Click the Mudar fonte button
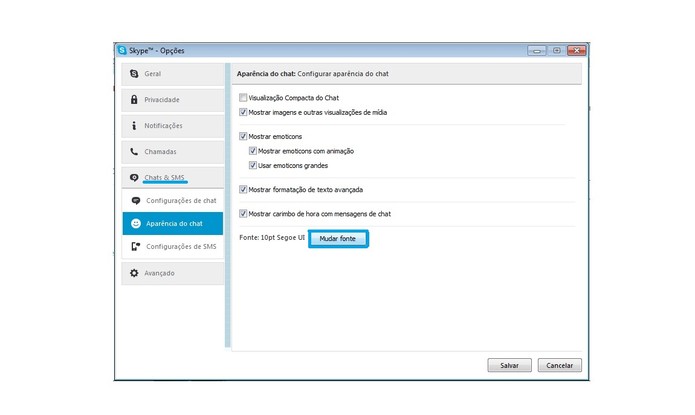The width and height of the screenshot is (695, 415). pos(338,239)
